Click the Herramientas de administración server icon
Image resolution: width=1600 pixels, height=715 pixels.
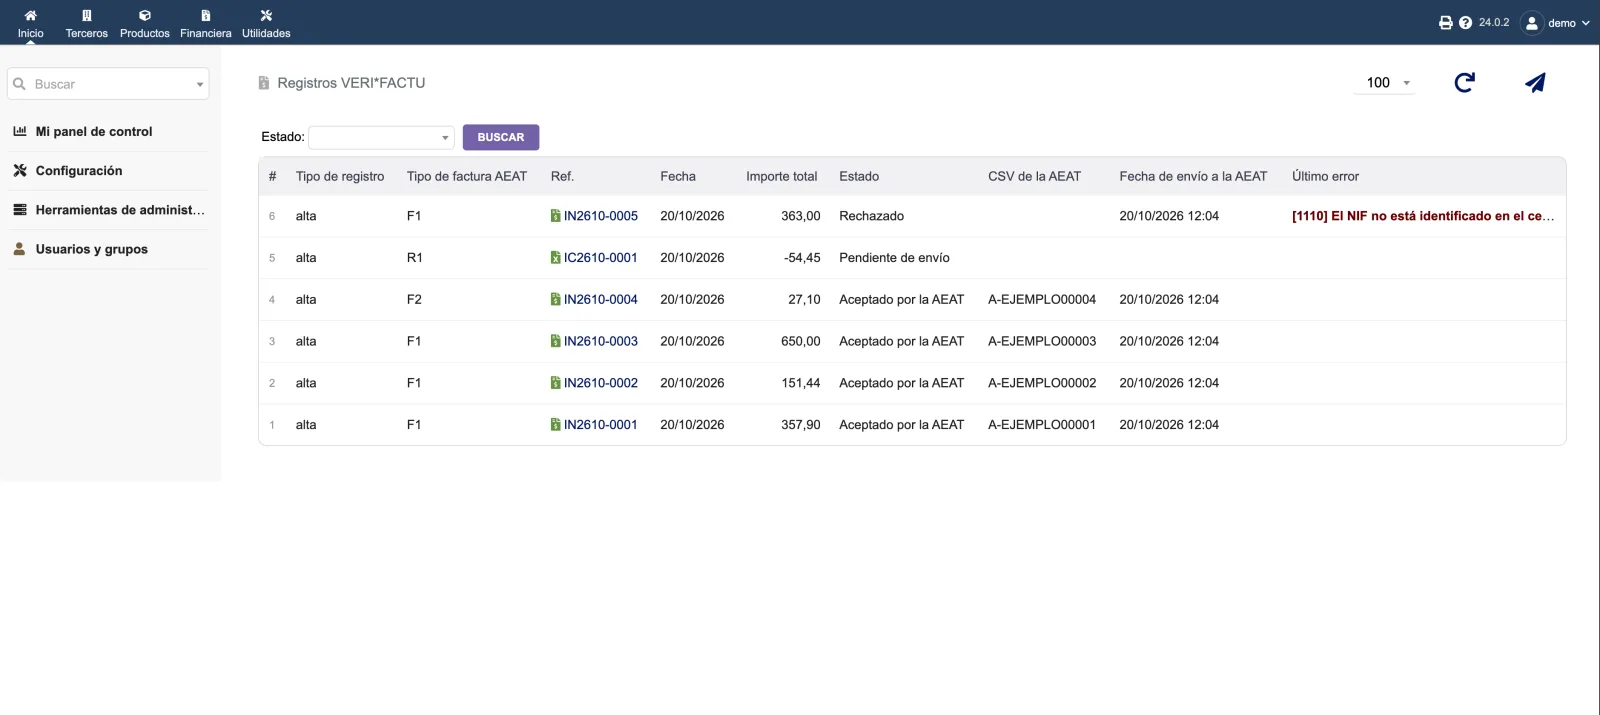pyautogui.click(x=20, y=209)
